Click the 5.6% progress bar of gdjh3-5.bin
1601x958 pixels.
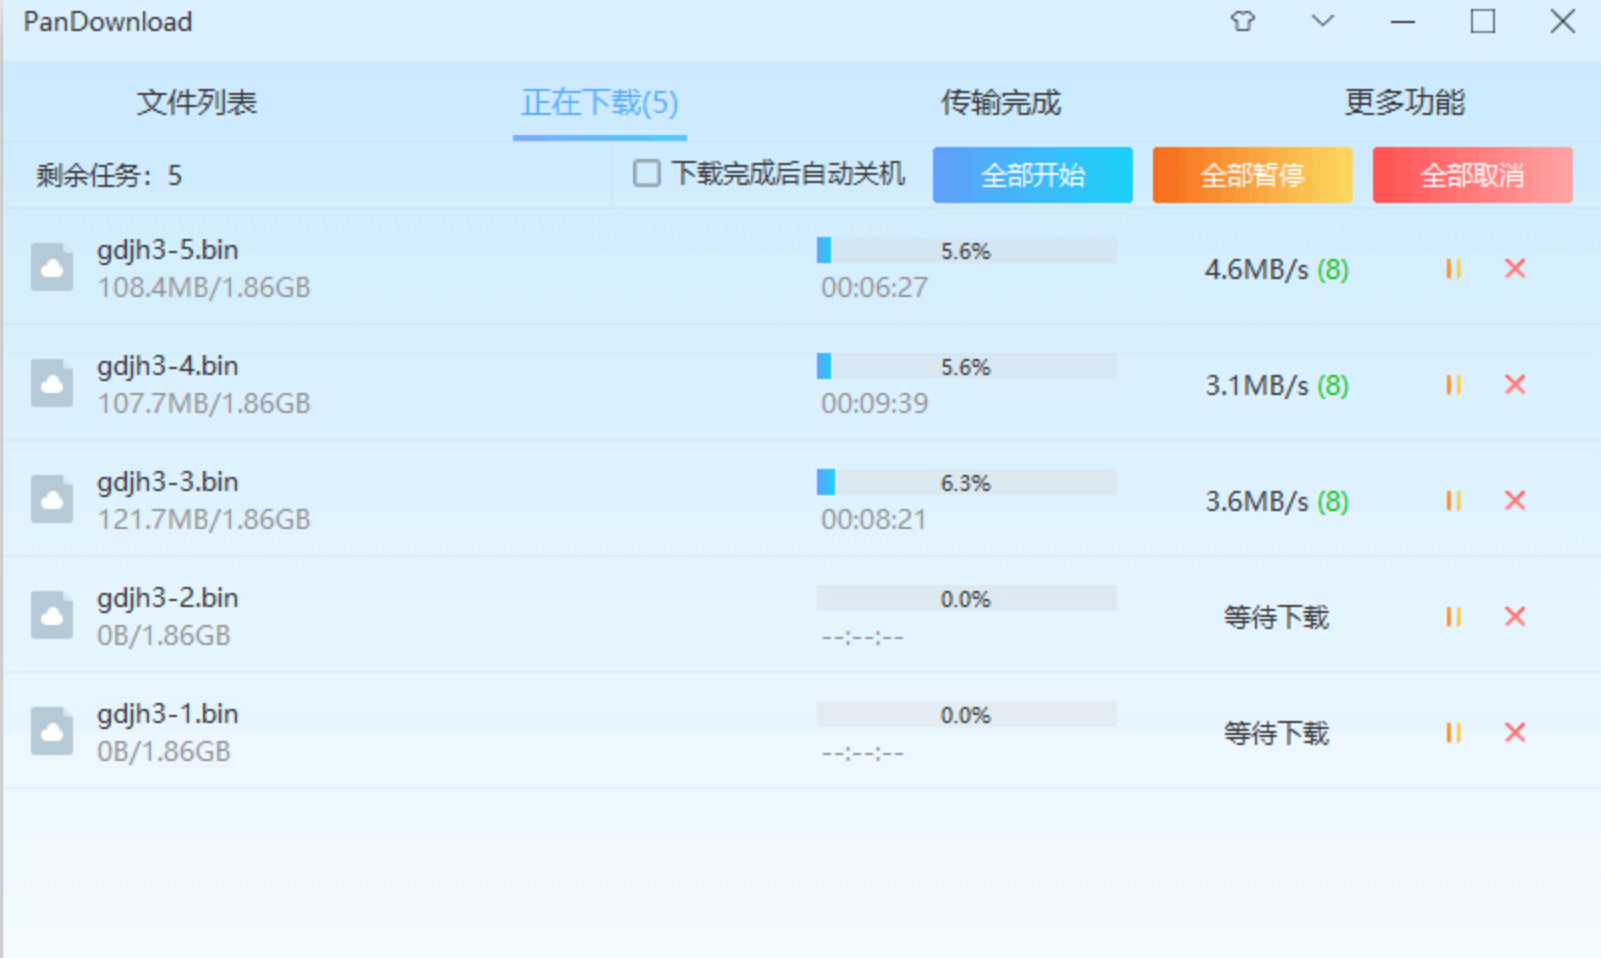[967, 250]
